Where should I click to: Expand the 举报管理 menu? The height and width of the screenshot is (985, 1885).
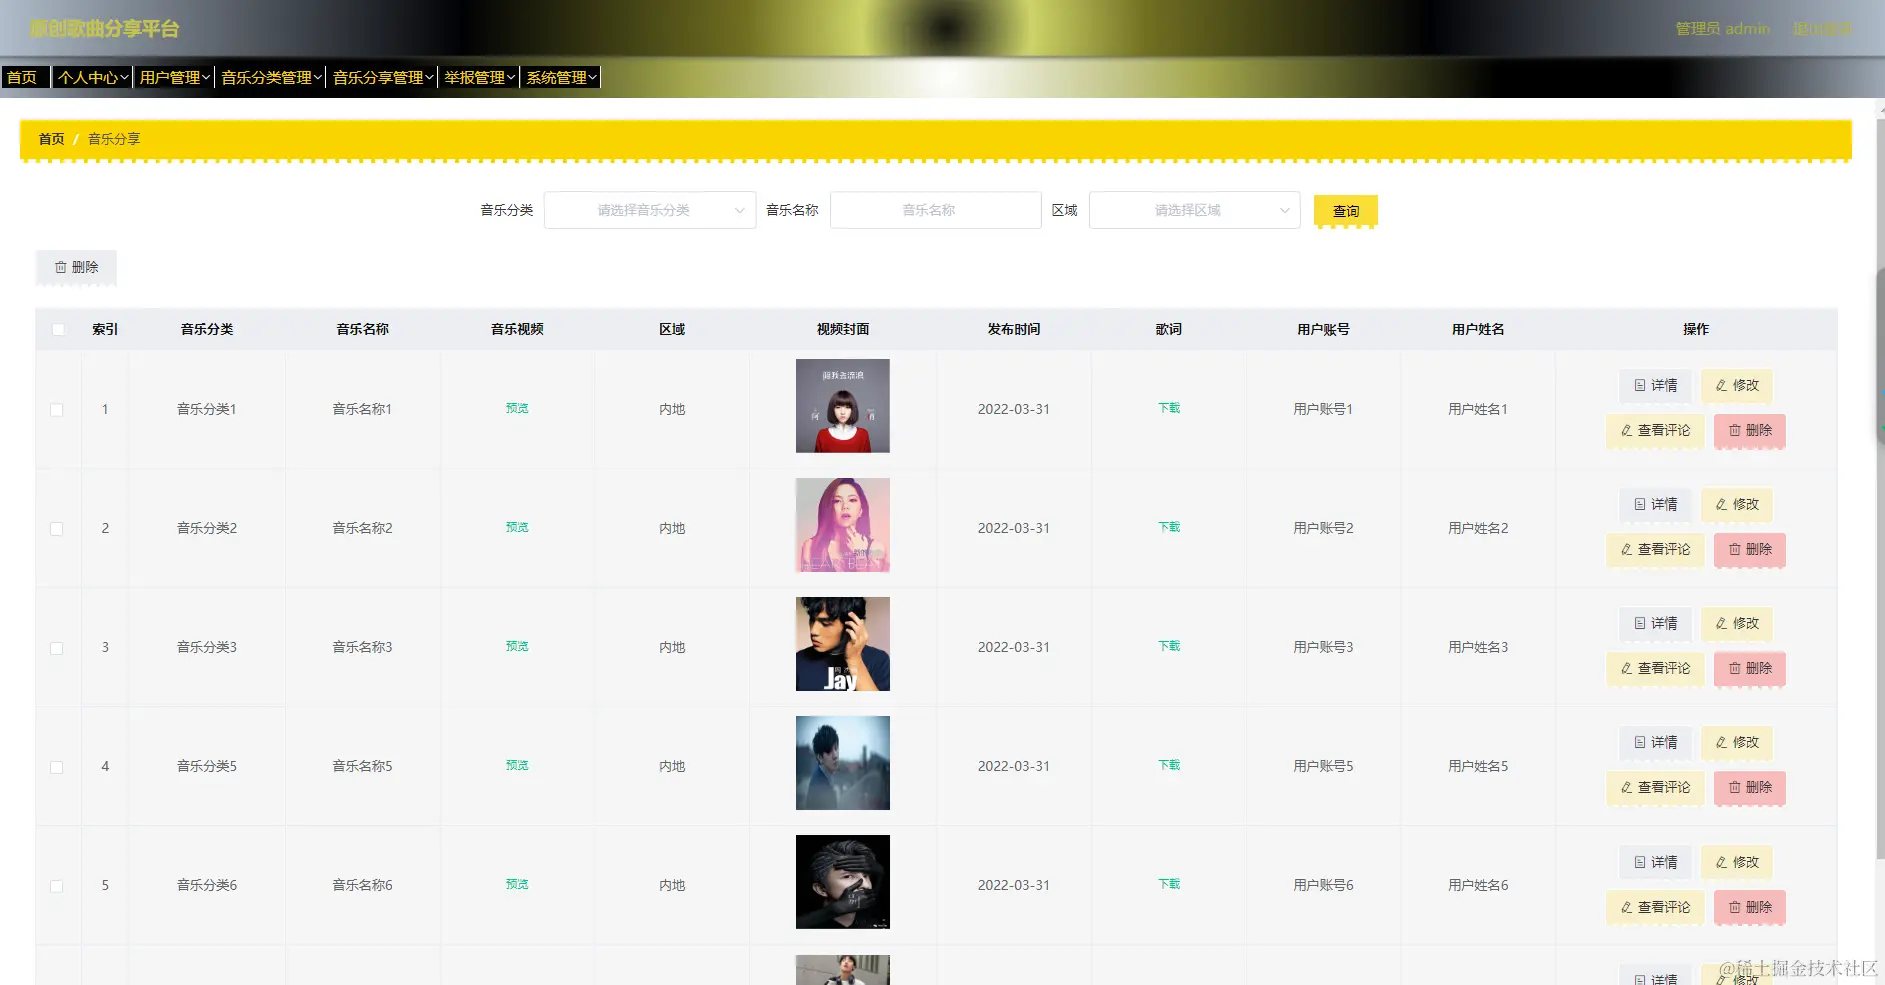coord(479,77)
